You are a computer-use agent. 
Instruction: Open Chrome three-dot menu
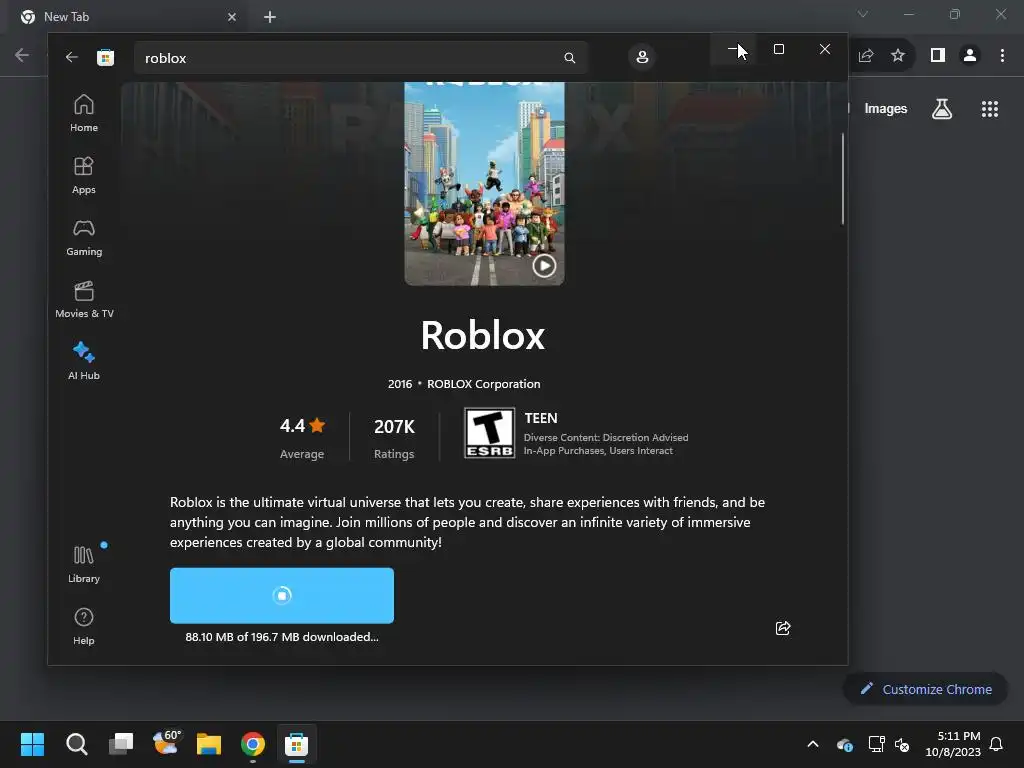coord(1002,56)
